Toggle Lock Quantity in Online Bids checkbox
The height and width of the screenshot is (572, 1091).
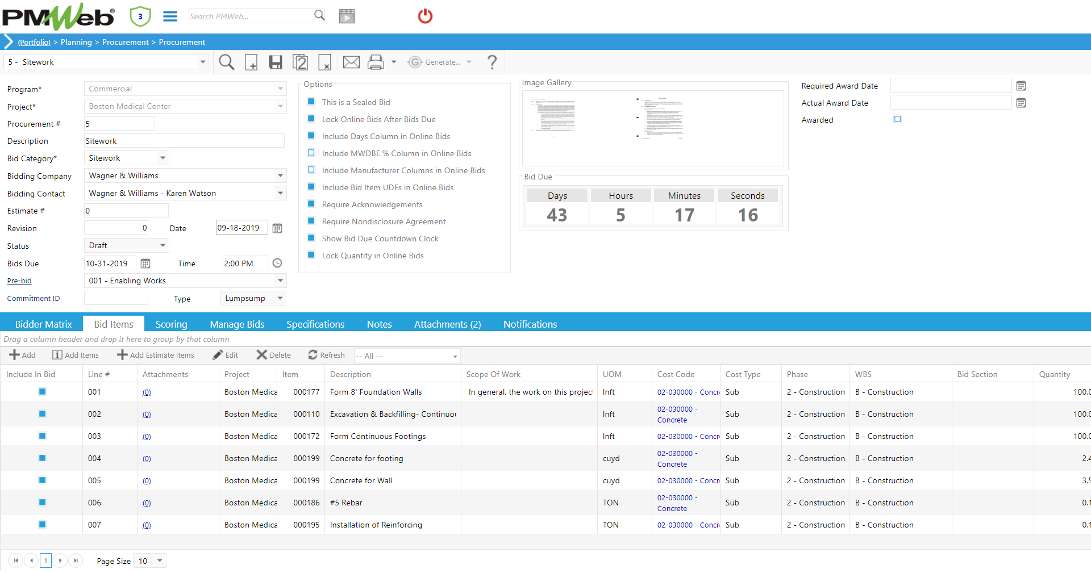[x=311, y=255]
